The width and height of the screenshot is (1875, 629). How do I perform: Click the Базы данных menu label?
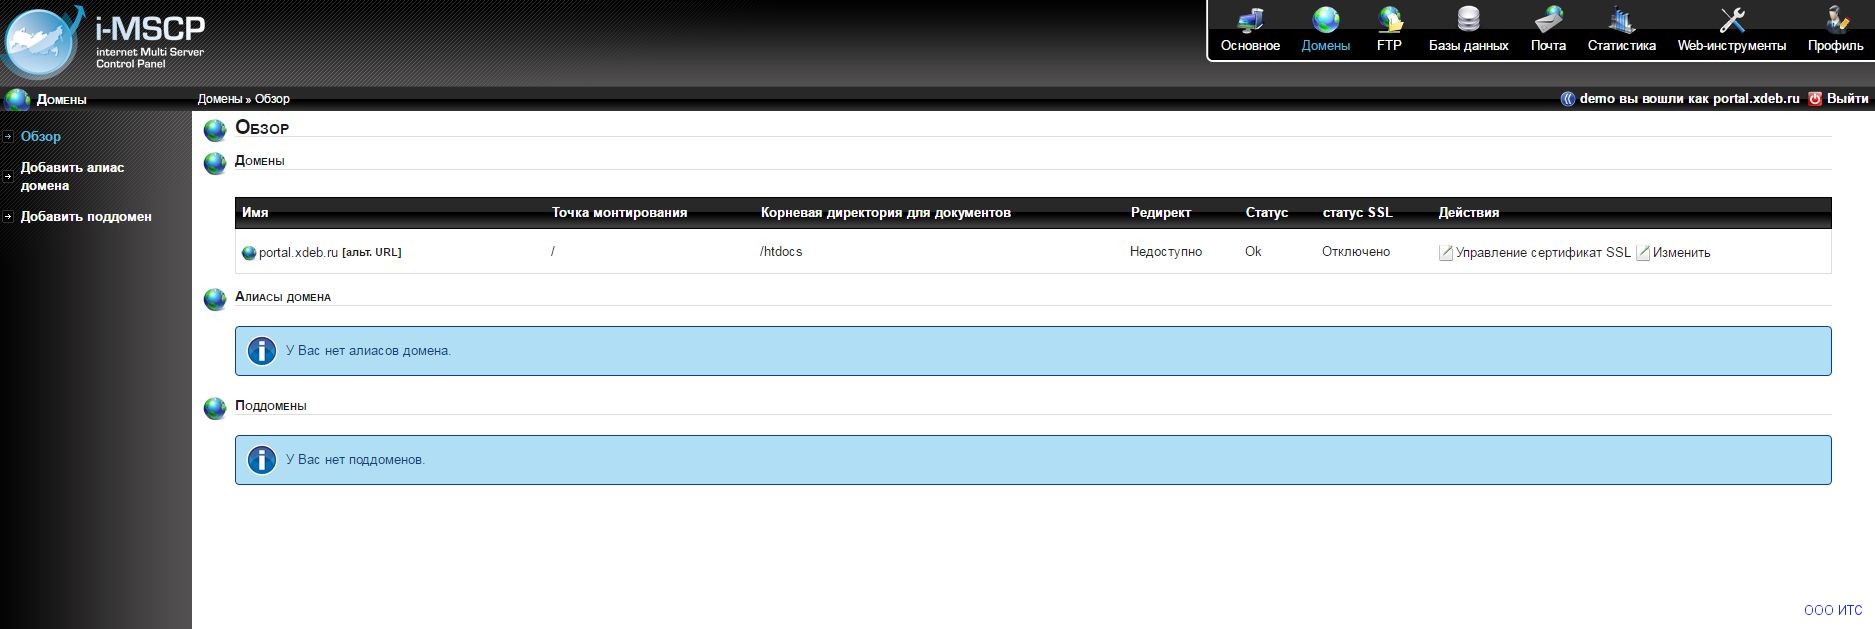coord(1468,46)
